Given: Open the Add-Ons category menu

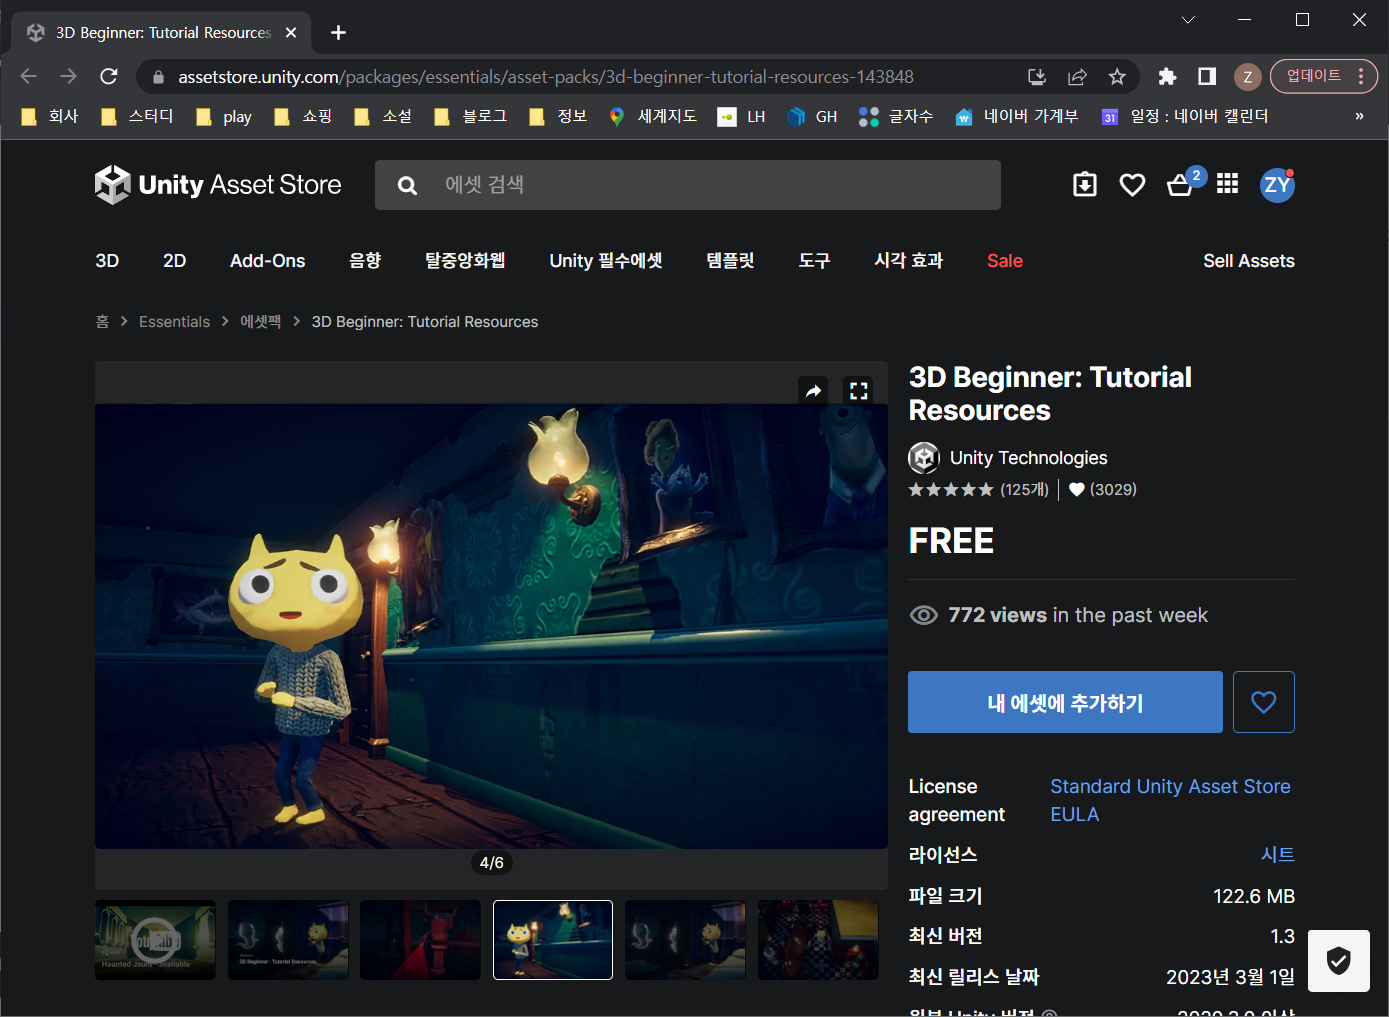Looking at the screenshot, I should pos(268,261).
